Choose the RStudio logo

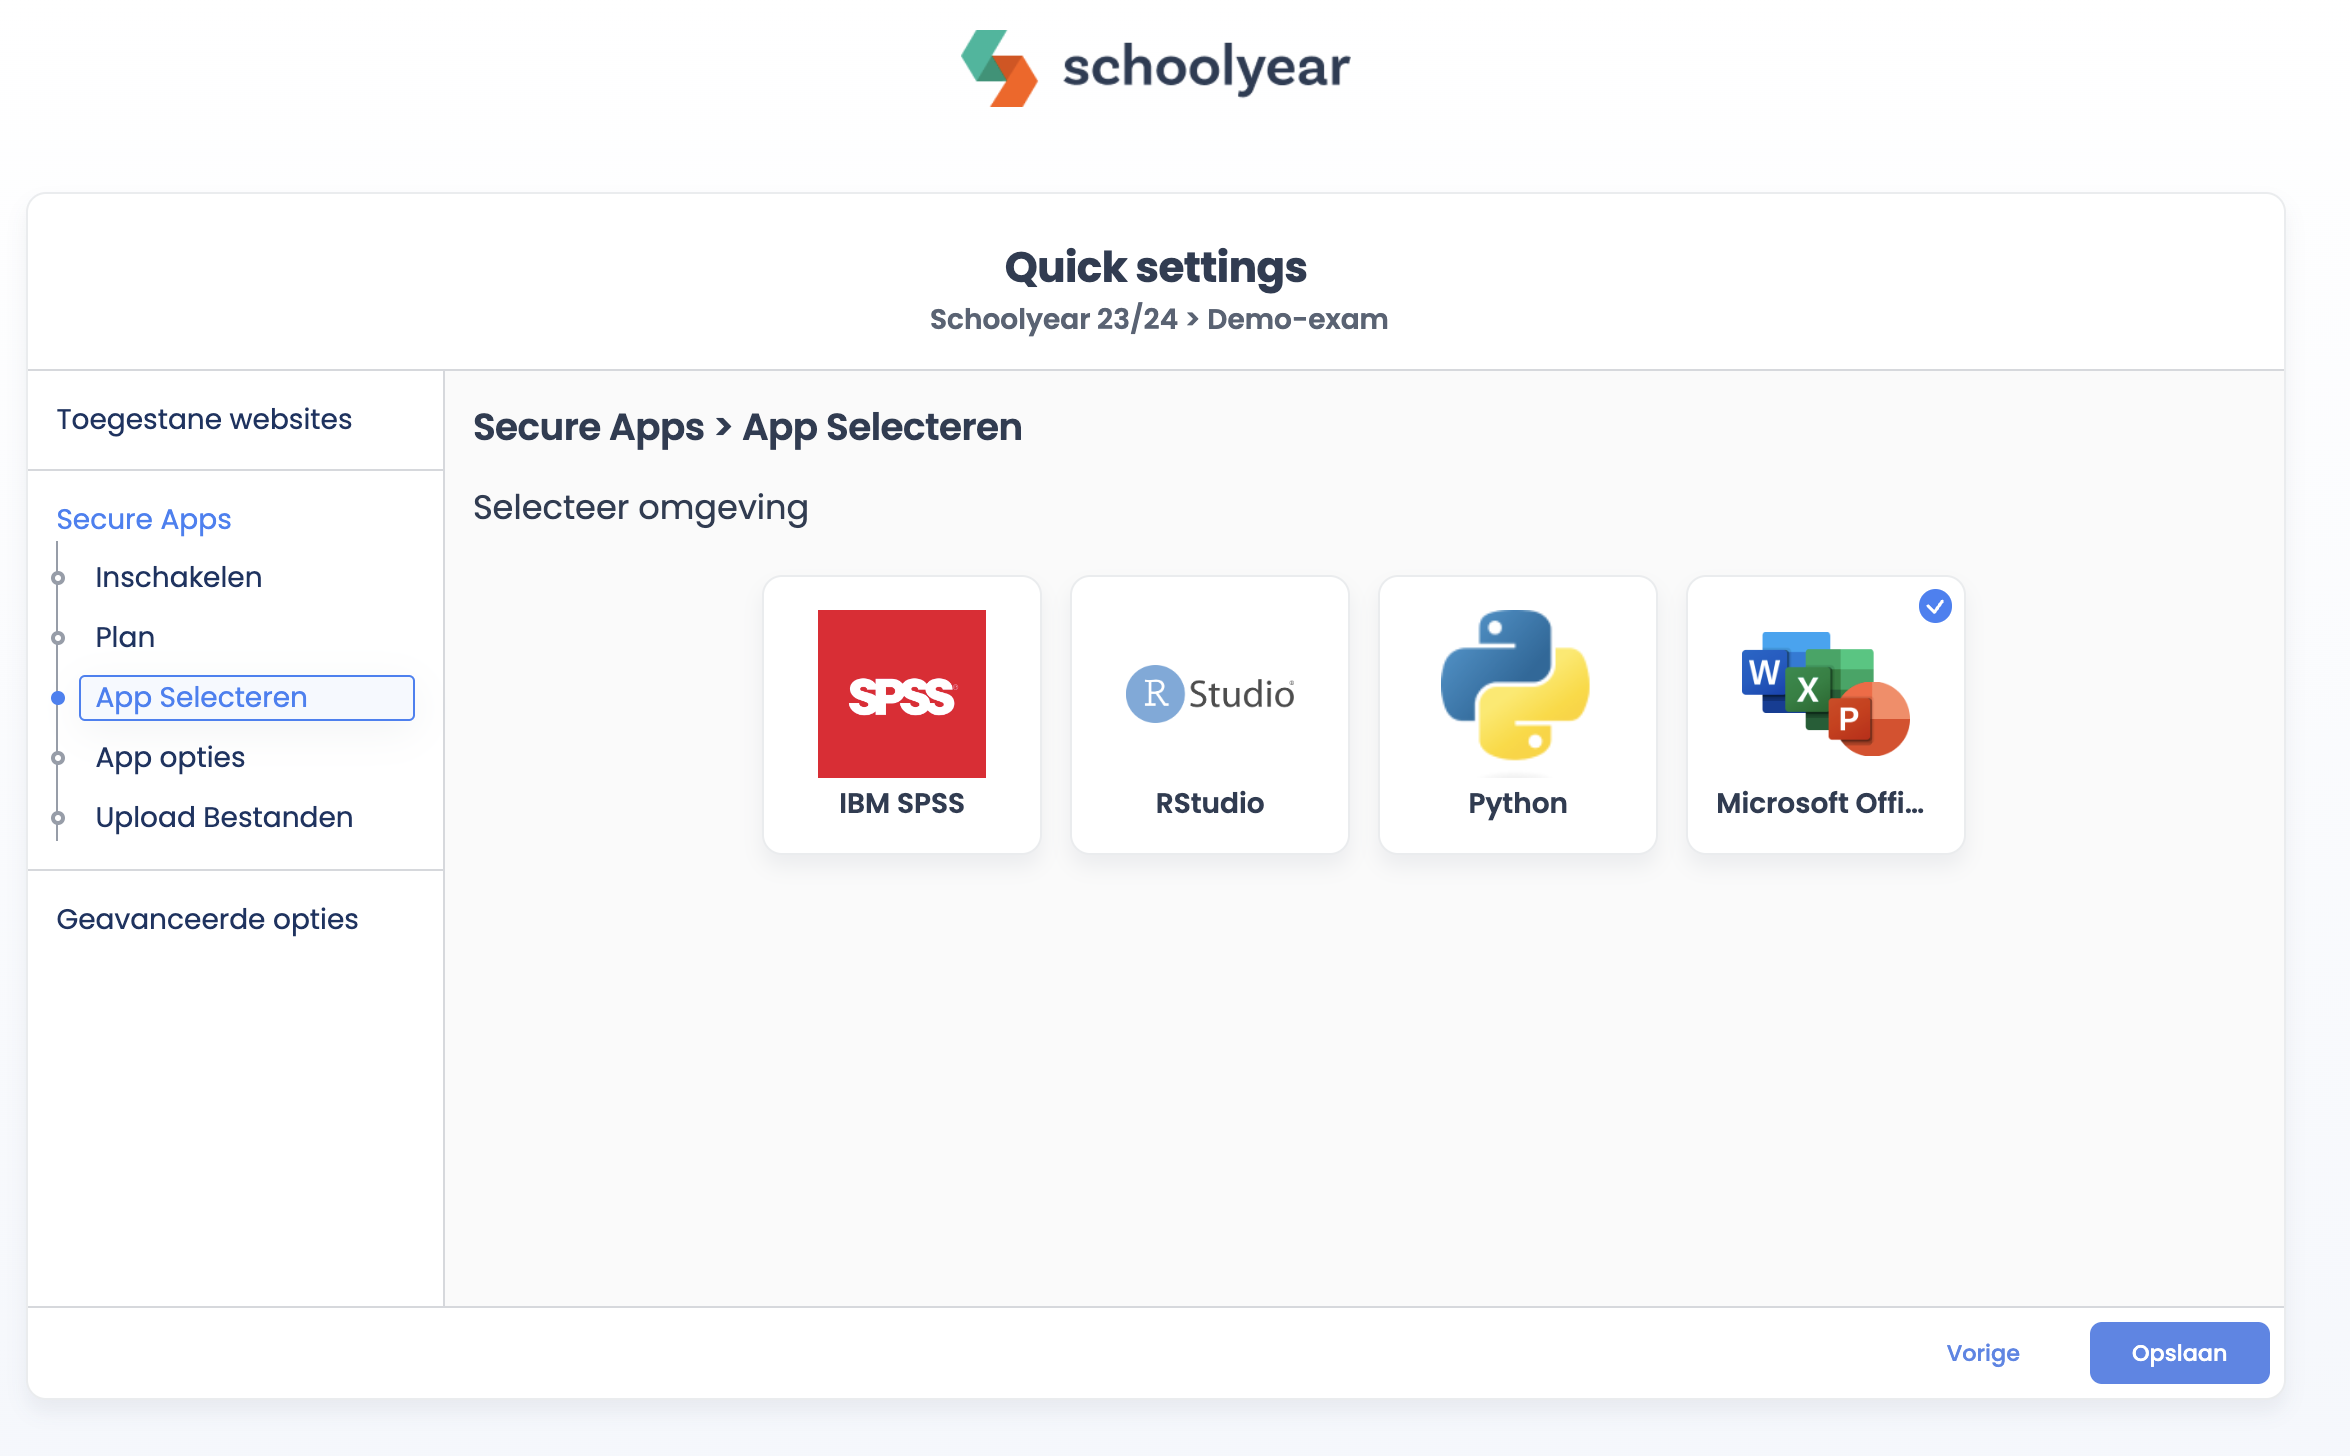[1209, 693]
